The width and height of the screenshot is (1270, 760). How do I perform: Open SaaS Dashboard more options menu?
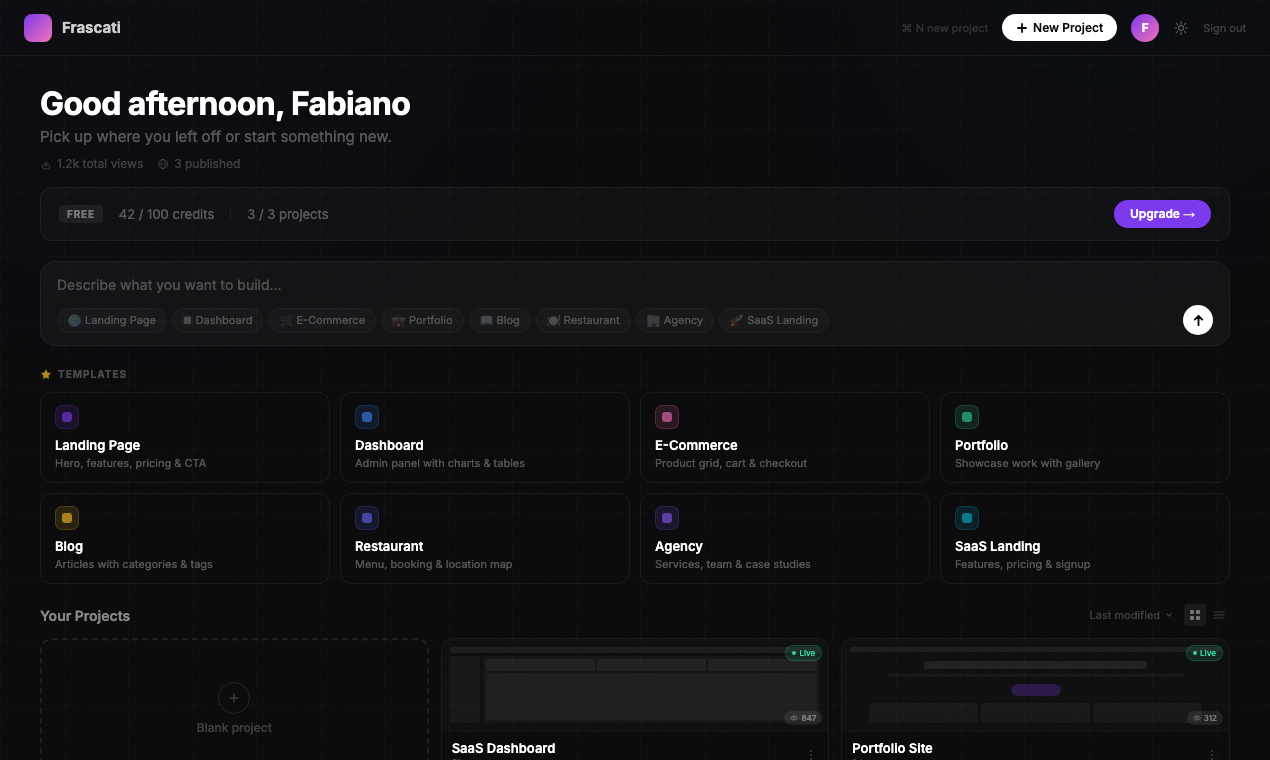[811, 754]
